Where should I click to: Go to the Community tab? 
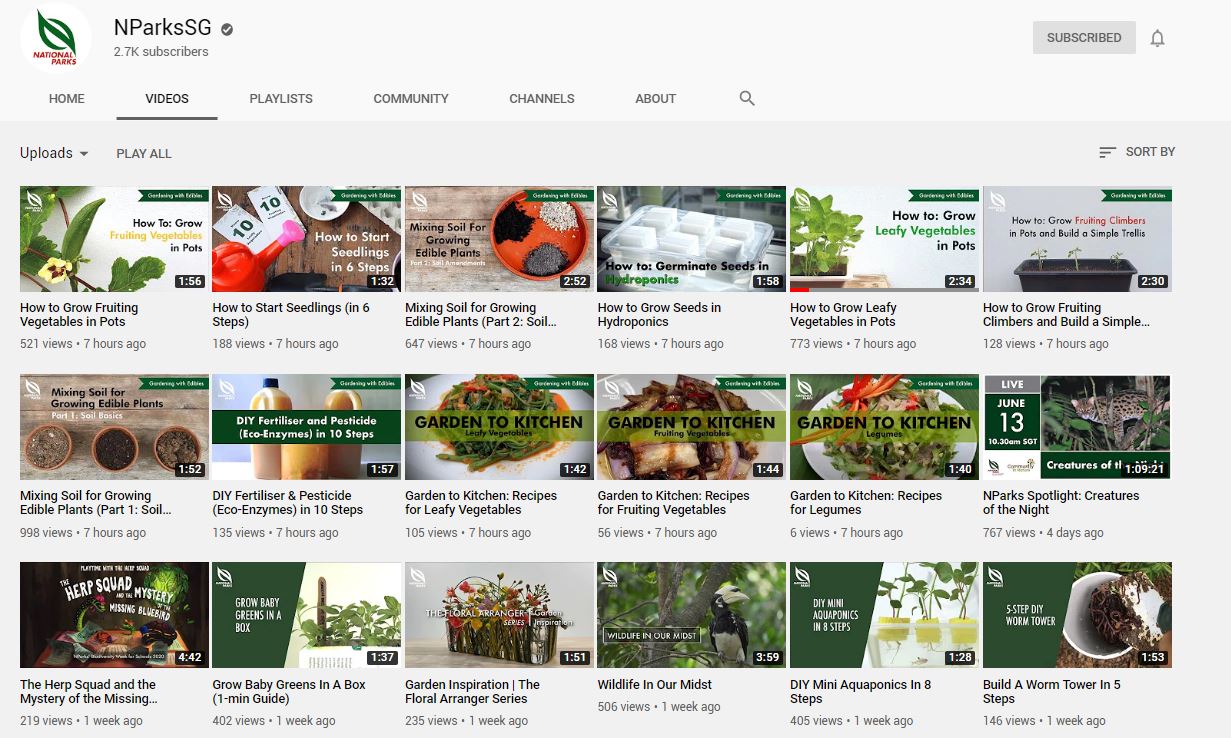tap(411, 98)
